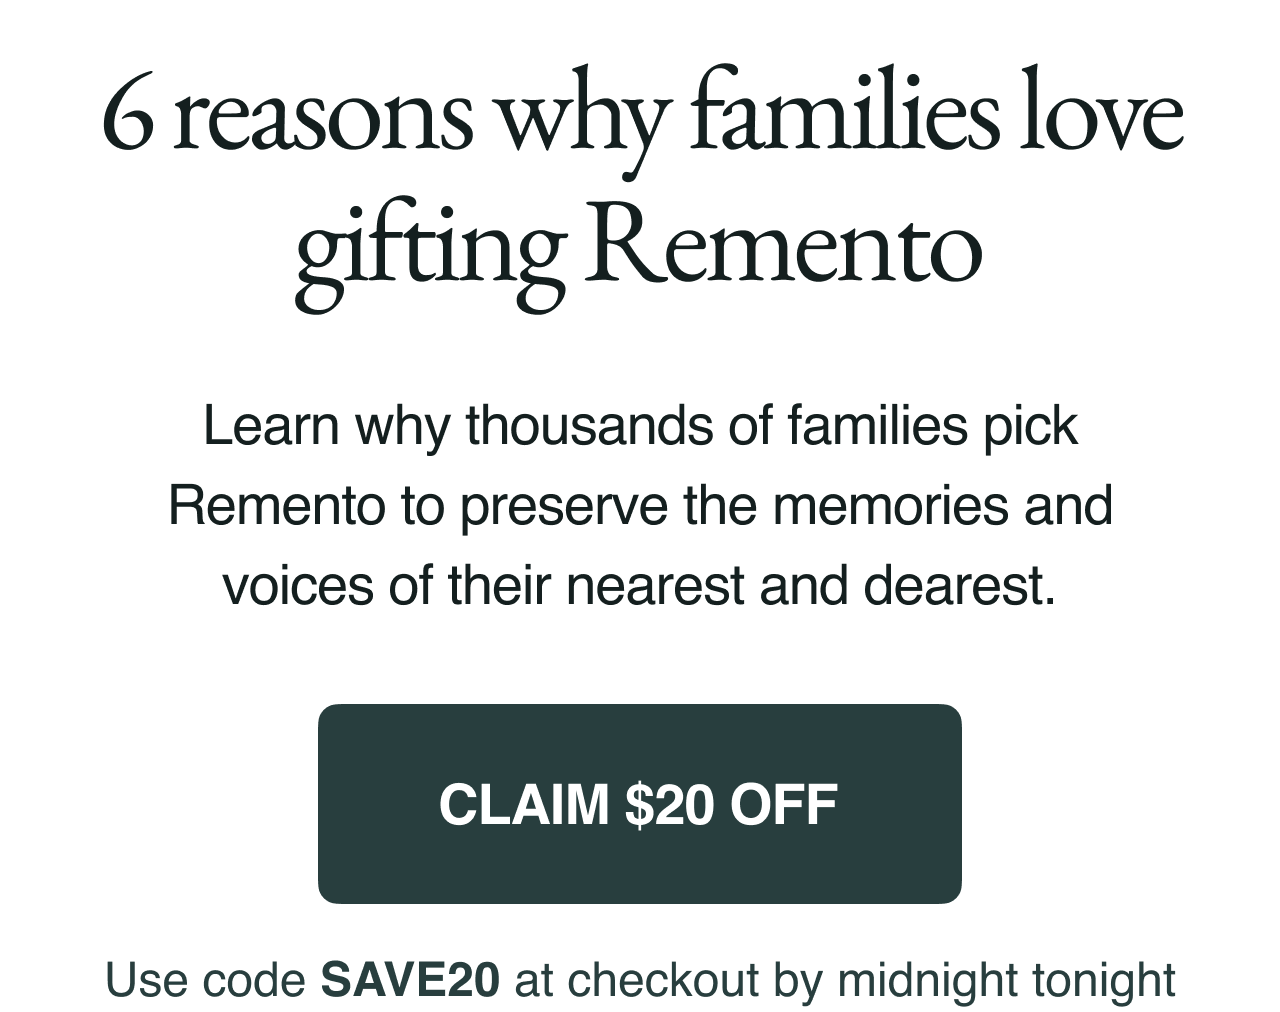Screen dimensions: 1280x1012
Task: Click the word "Remento" in the heading
Action: point(782,247)
